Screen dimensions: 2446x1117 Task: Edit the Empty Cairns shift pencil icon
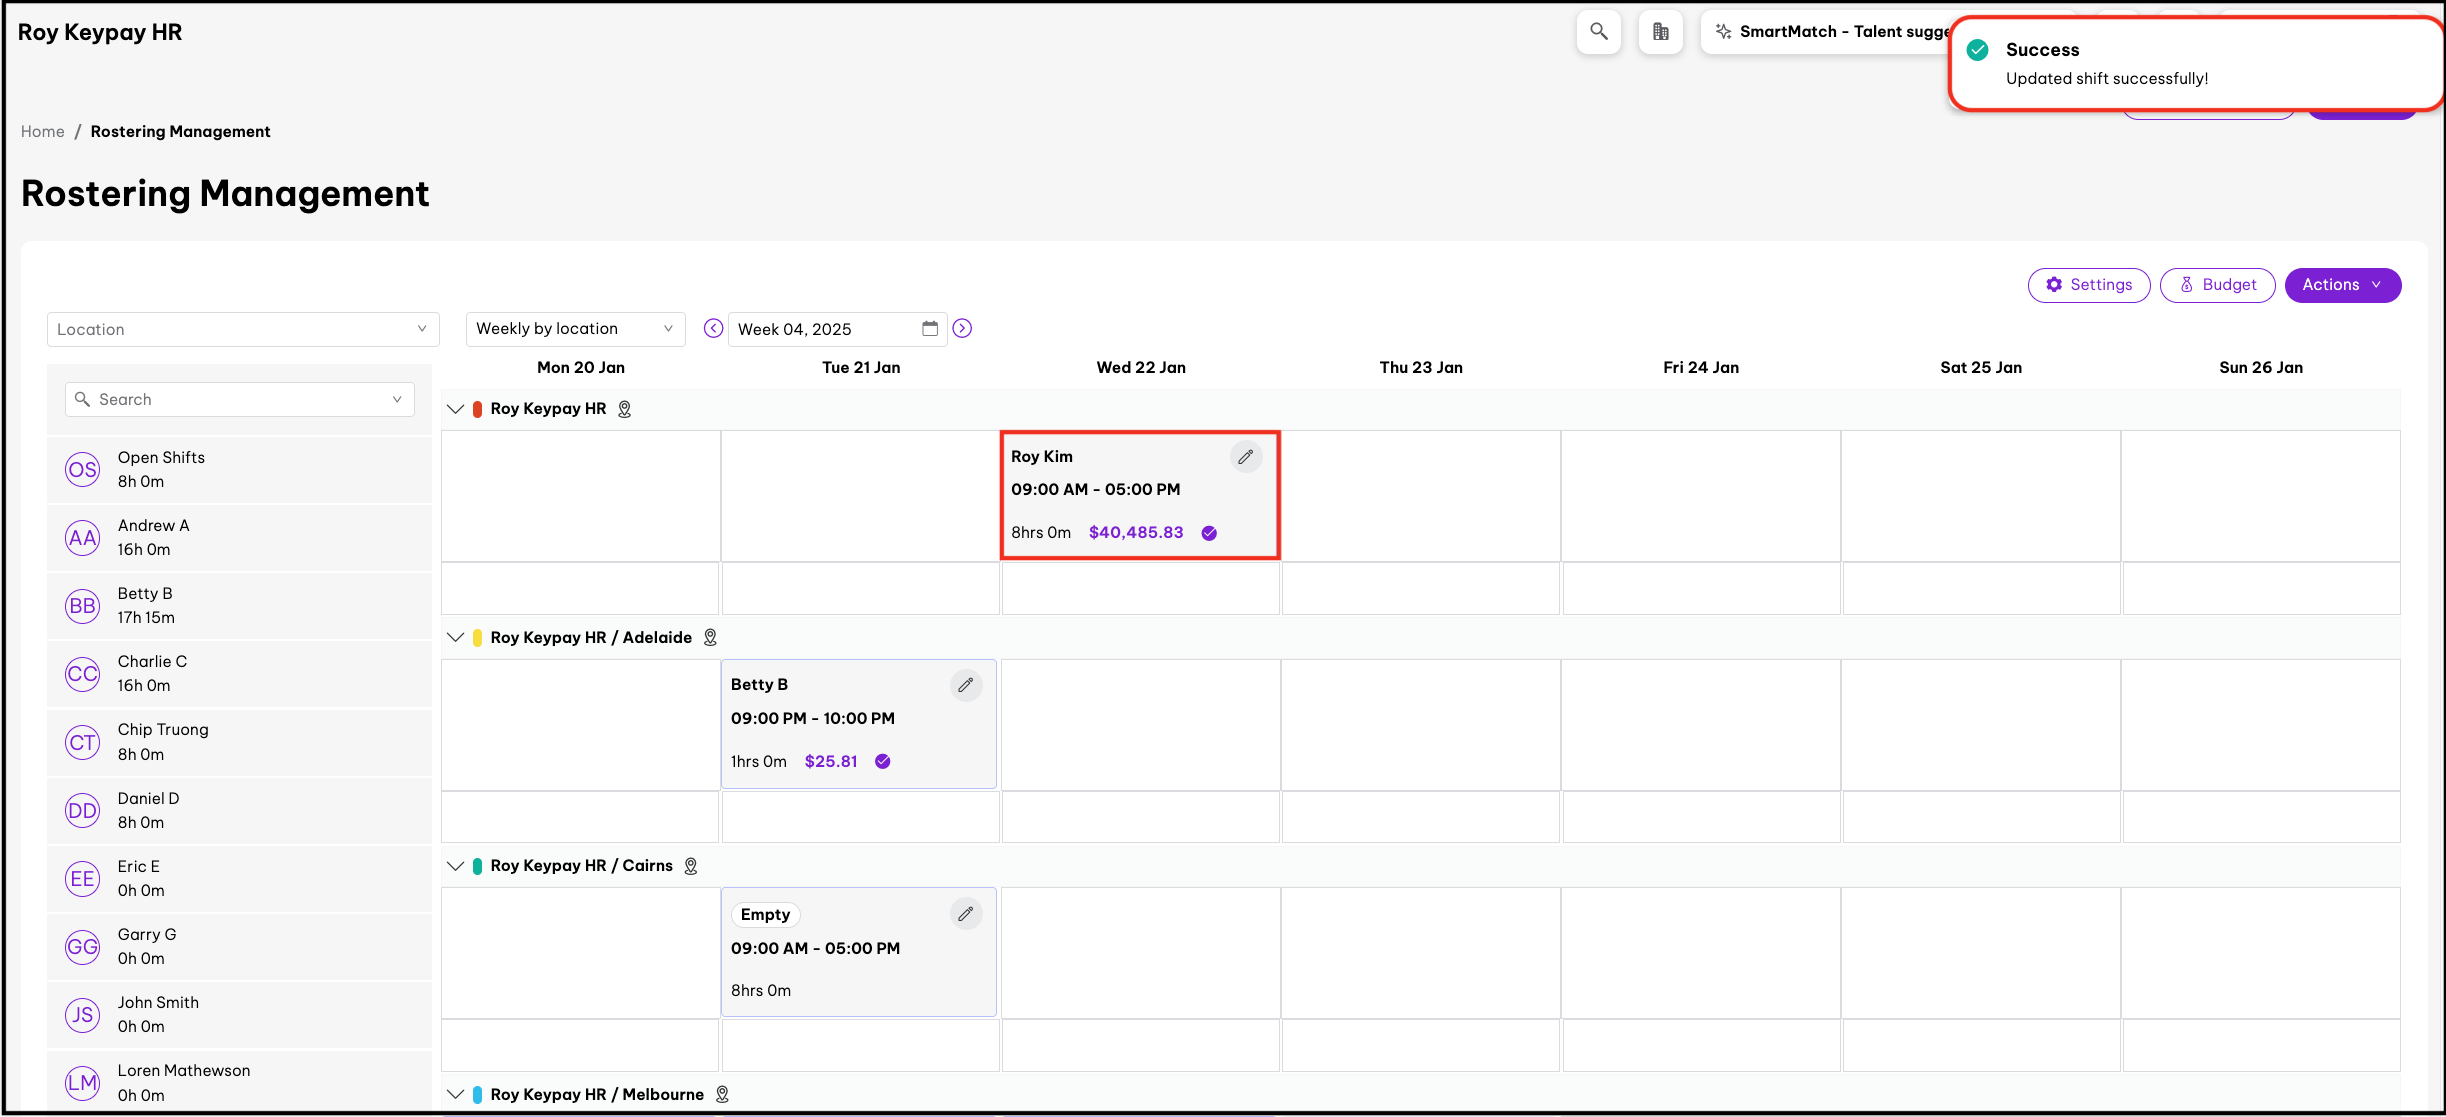pyautogui.click(x=965, y=914)
